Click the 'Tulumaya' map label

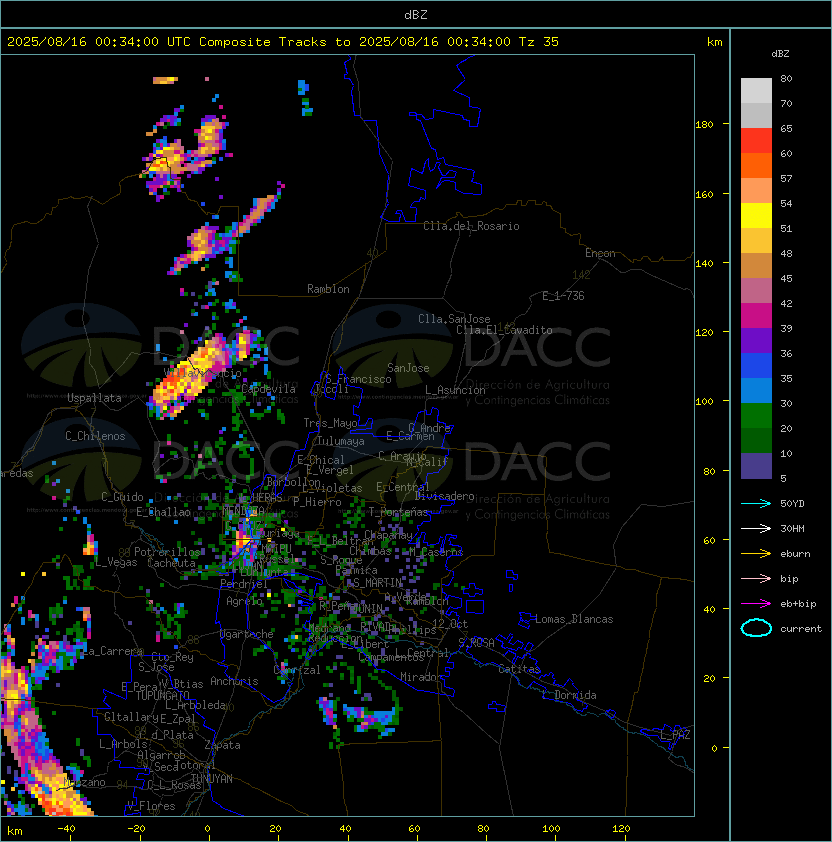pos(341,441)
